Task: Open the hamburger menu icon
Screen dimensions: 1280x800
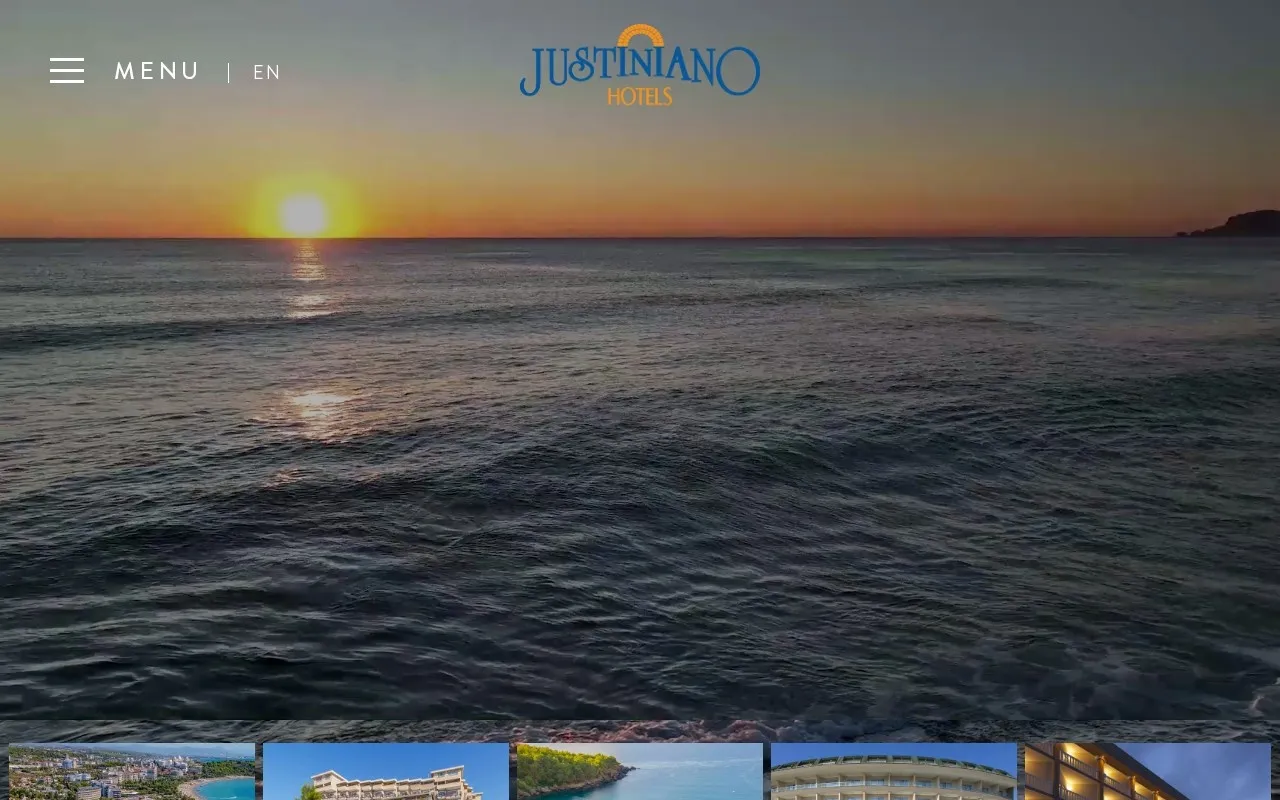Action: (x=67, y=71)
